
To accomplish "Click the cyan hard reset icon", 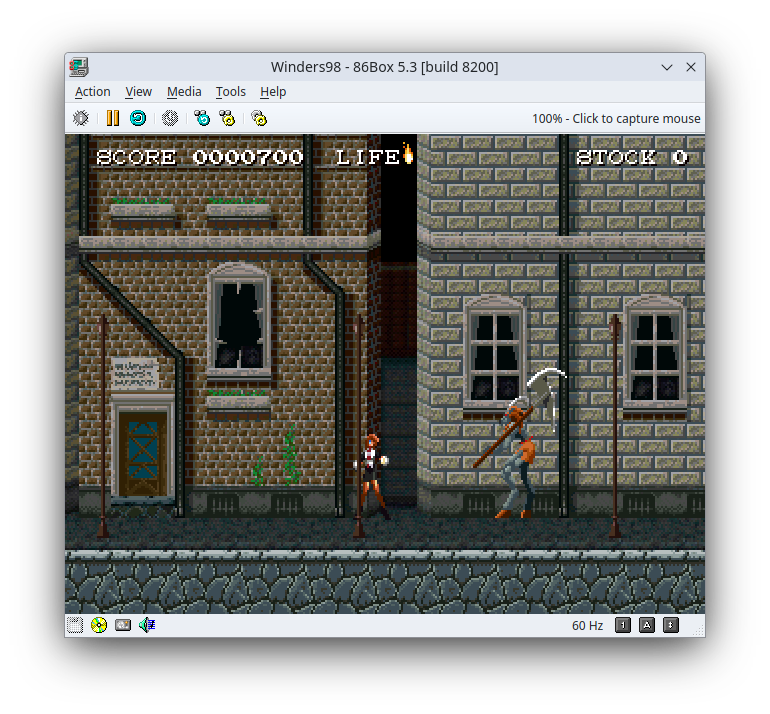I will click(138, 118).
